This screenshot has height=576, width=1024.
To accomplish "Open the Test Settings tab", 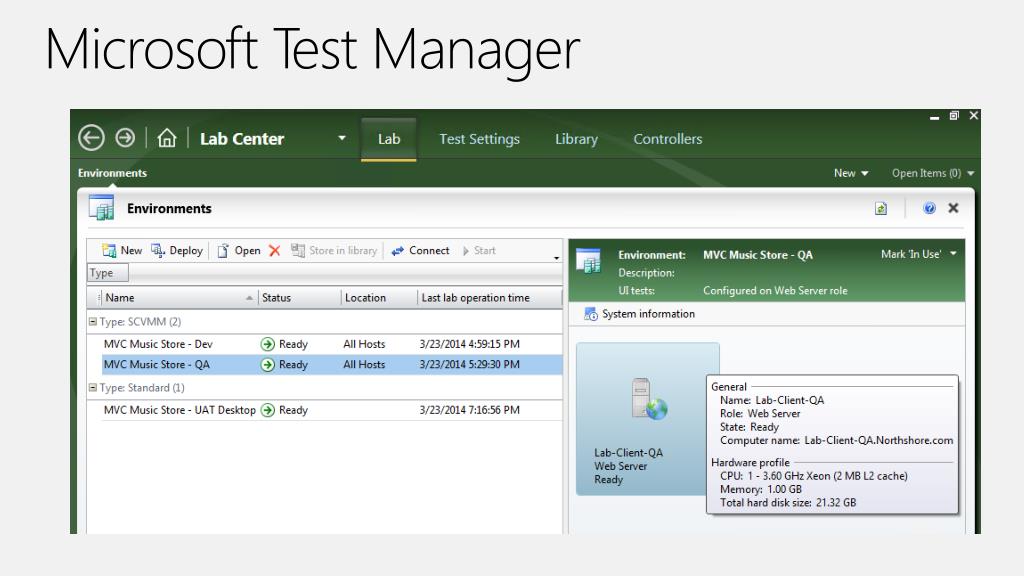I will pos(479,138).
